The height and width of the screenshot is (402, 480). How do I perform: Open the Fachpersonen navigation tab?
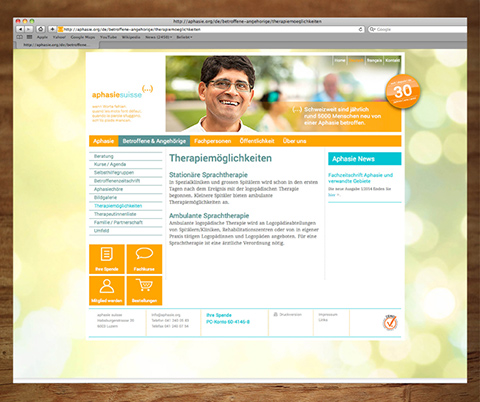point(213,141)
